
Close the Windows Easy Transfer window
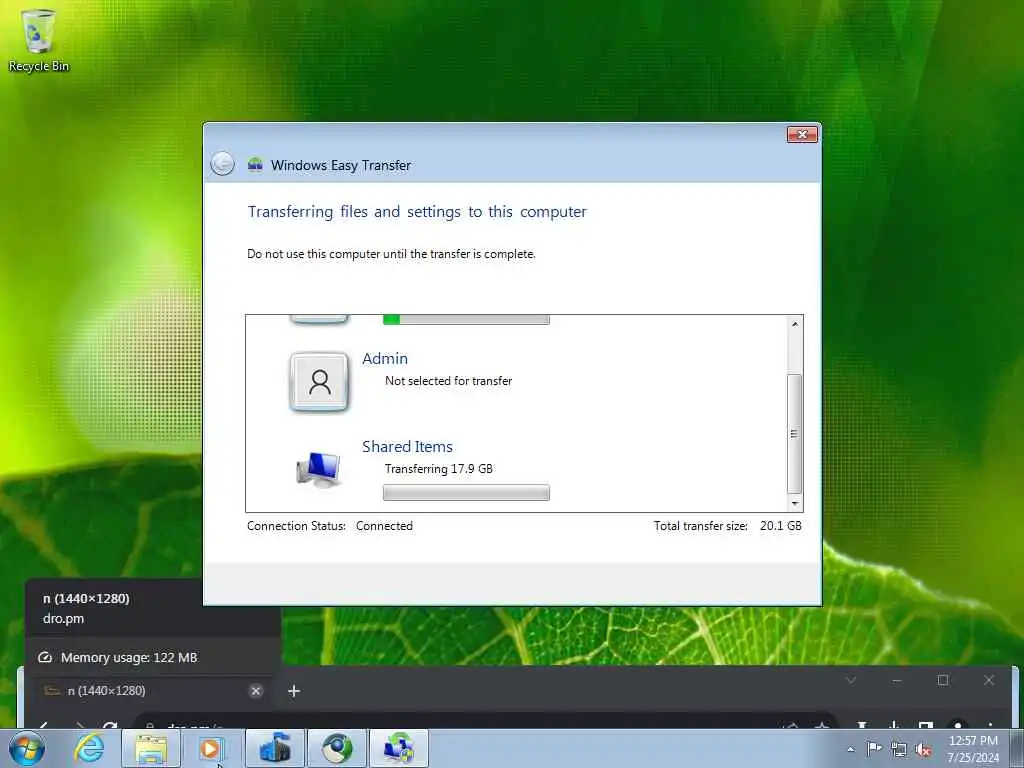point(802,135)
